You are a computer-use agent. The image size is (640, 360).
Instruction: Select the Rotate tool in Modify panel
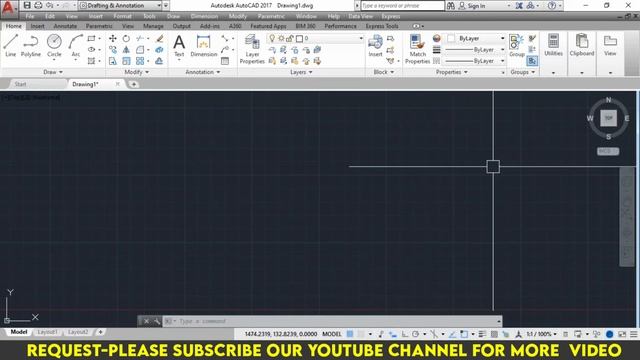tap(126, 38)
